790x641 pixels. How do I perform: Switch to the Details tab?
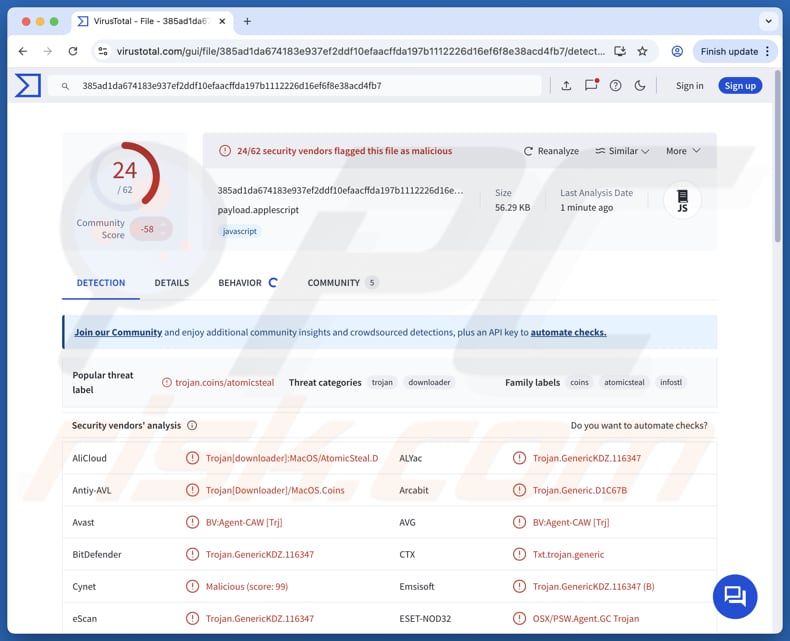171,283
